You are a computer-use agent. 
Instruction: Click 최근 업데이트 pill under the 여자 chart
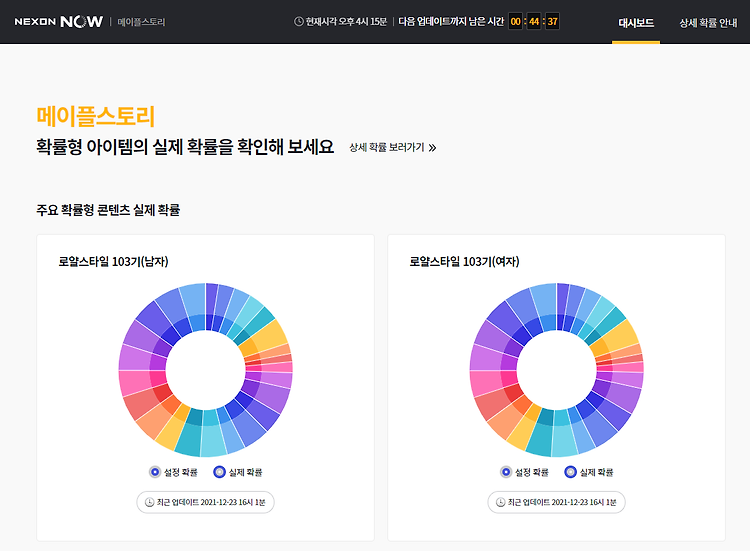pos(557,502)
